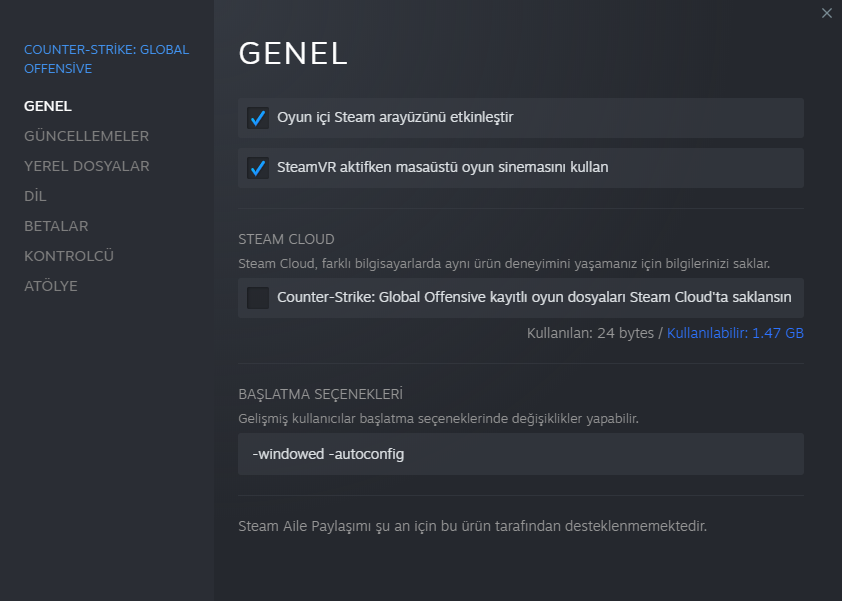
Task: Go to the DİL settings tab
Action: pyautogui.click(x=35, y=196)
